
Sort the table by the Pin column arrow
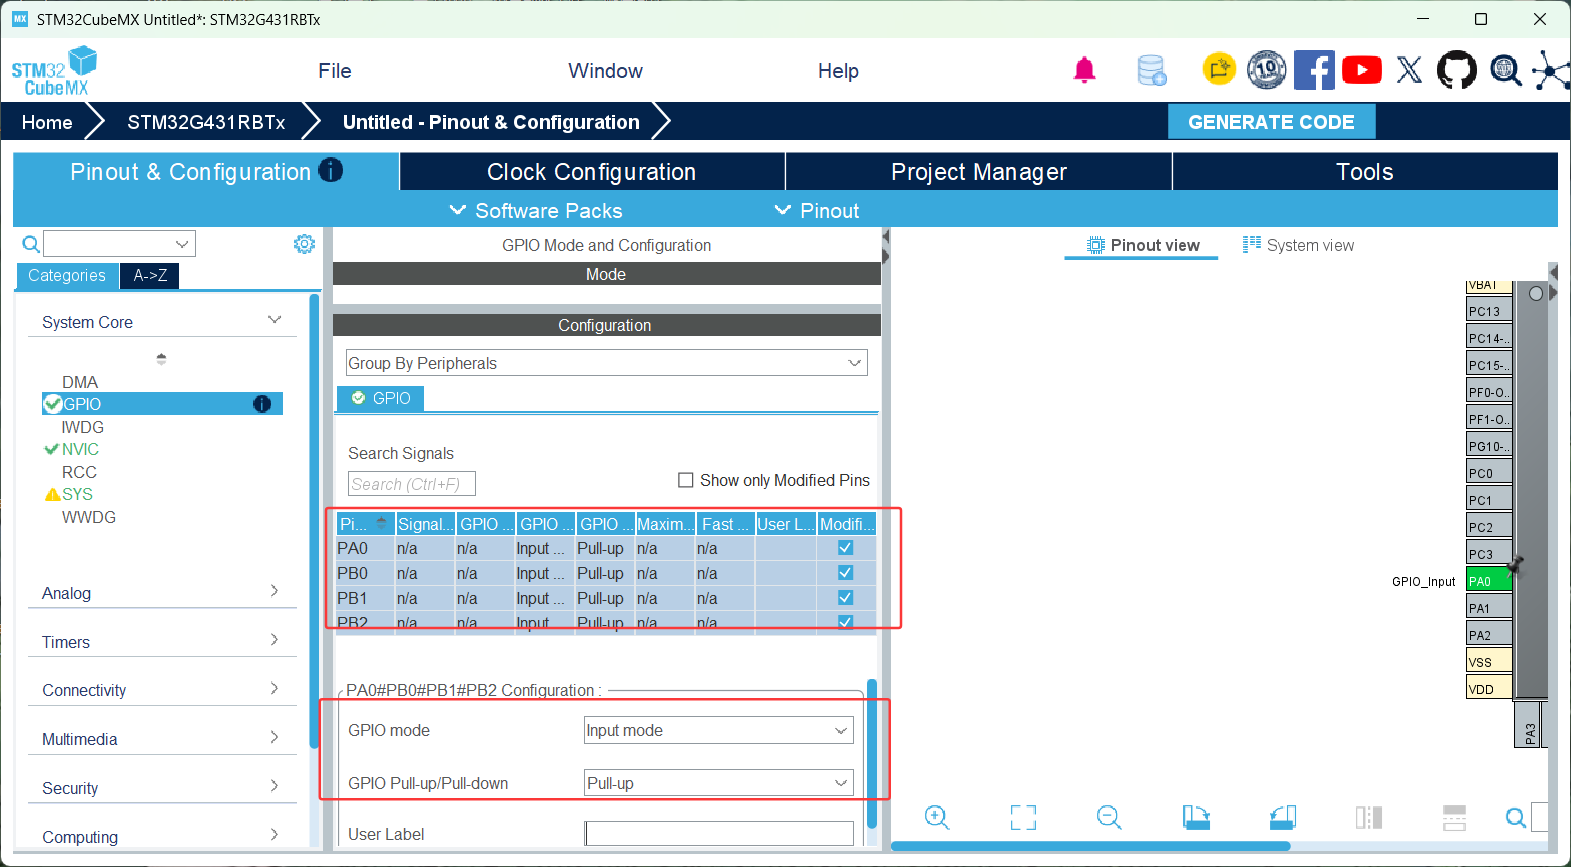pos(381,523)
